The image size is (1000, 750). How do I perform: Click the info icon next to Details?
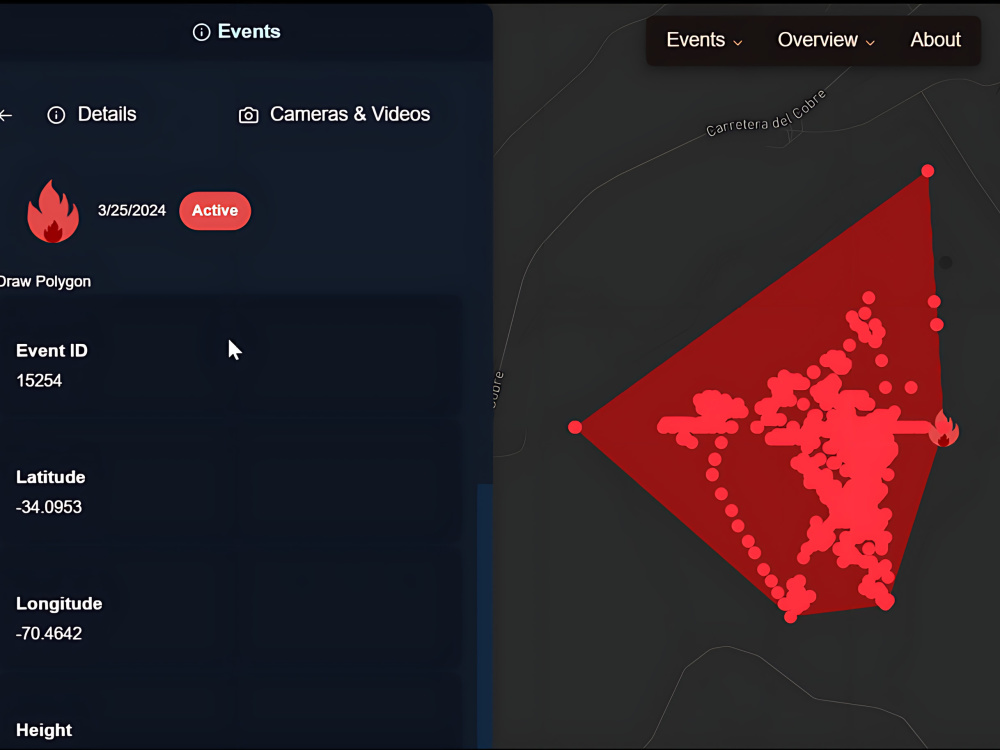(56, 115)
